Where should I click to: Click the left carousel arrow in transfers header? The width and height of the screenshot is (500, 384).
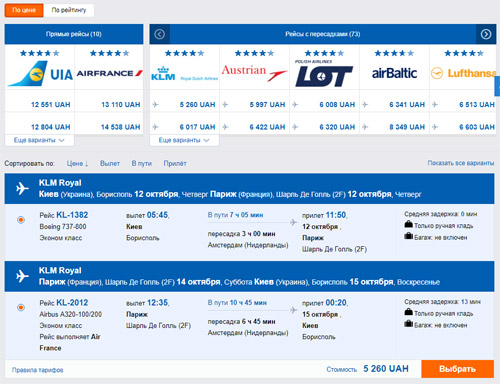(x=160, y=34)
